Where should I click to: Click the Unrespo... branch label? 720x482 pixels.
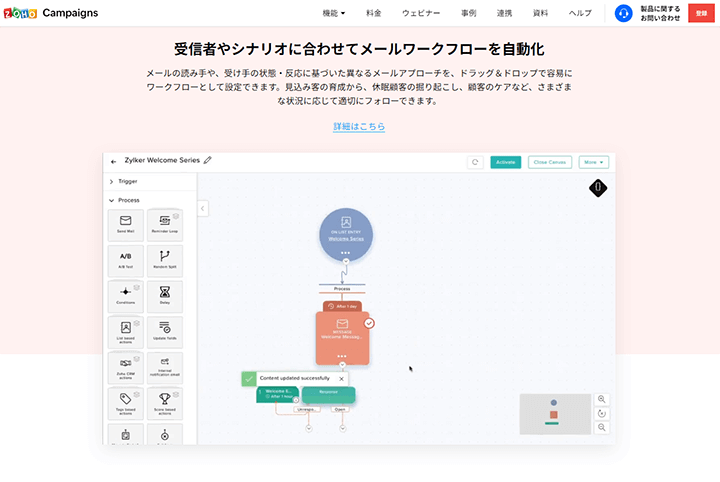click(x=306, y=409)
